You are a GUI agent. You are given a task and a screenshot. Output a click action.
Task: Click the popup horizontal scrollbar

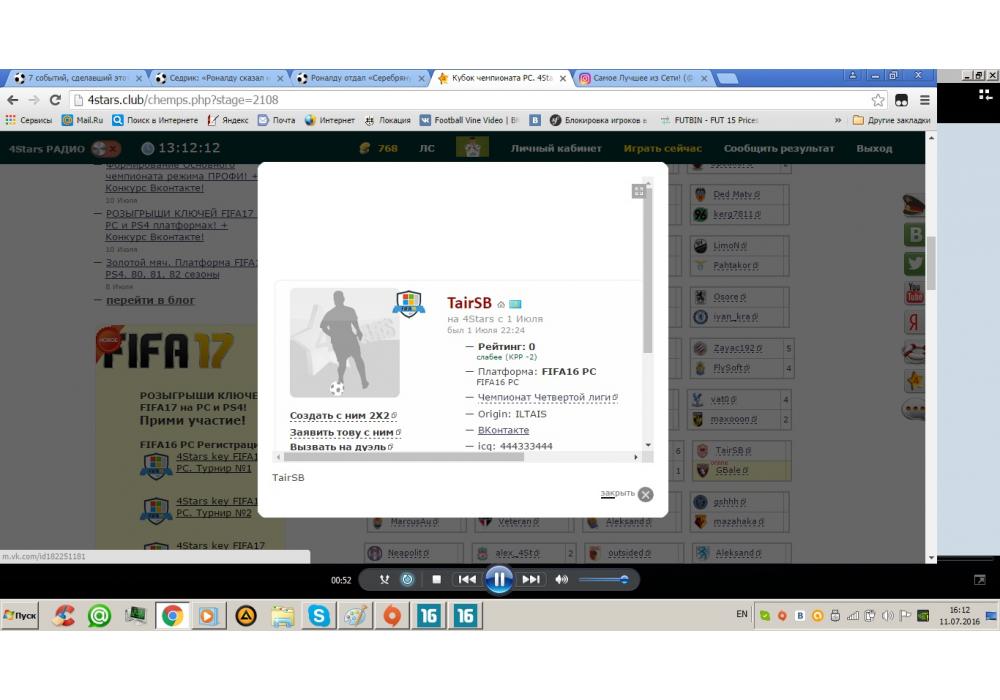[403, 457]
